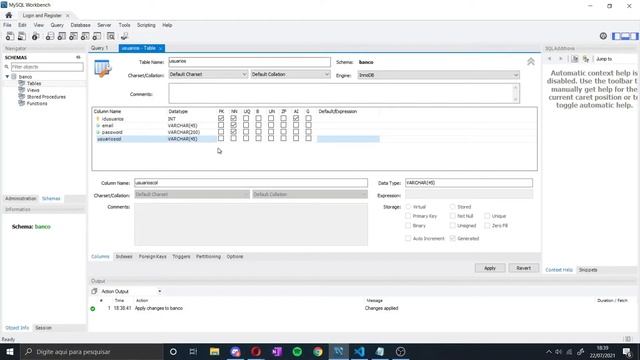Viewport: 640px width, 360px height.
Task: Toggle UQ checkbox for email column
Action: pyautogui.click(x=246, y=125)
